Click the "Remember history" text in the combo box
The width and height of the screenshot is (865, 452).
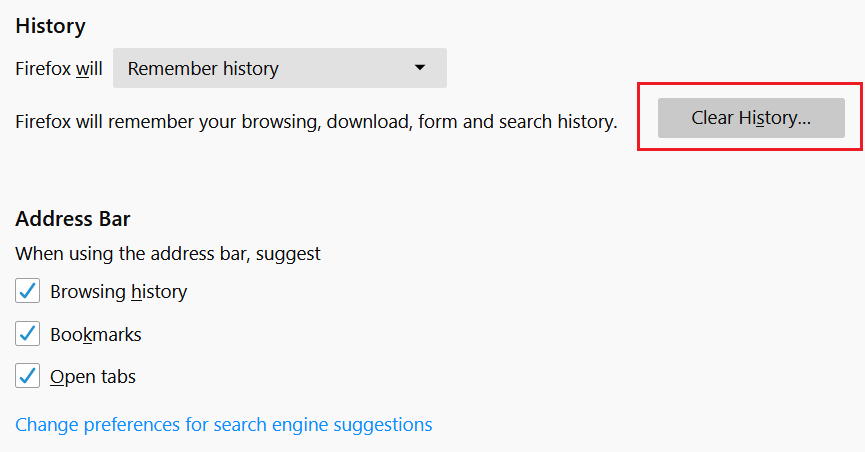tap(203, 69)
